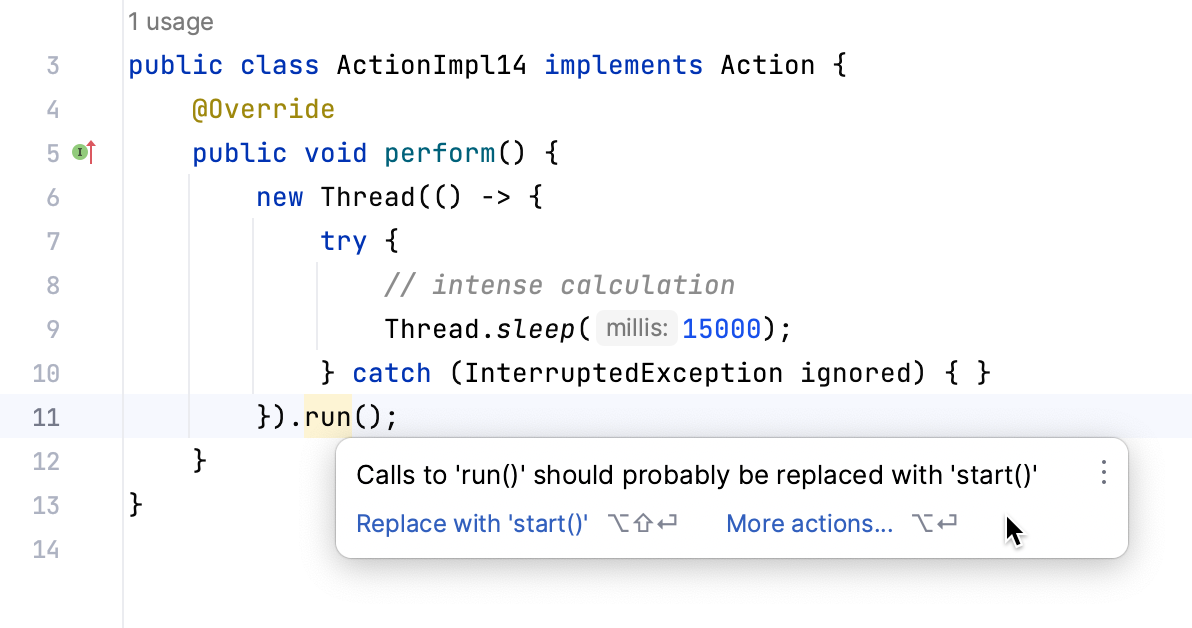Image resolution: width=1192 pixels, height=628 pixels.
Task: Click the @Override annotation
Action: 263,109
